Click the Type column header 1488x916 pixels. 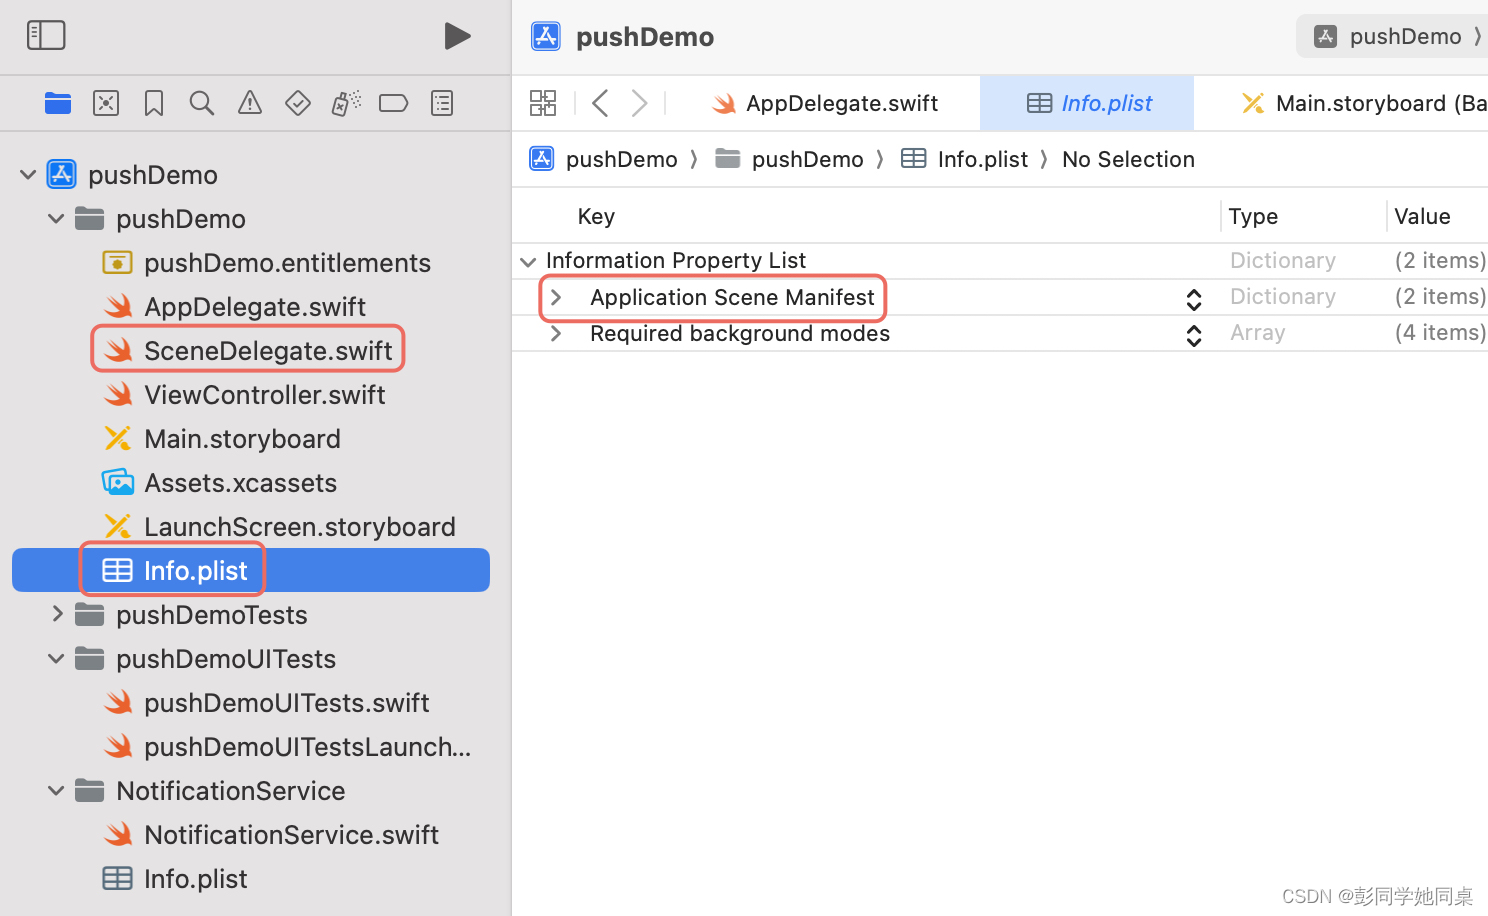(1253, 216)
